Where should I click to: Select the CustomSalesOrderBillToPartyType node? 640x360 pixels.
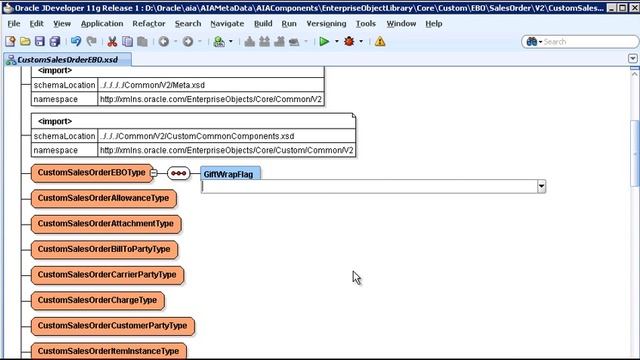point(104,249)
